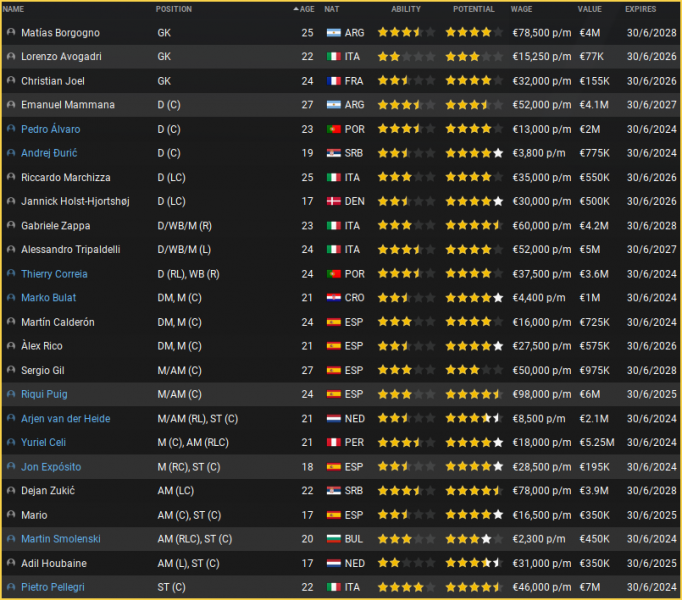Sort the list by the Age column
This screenshot has height=600, width=682.
tap(306, 9)
